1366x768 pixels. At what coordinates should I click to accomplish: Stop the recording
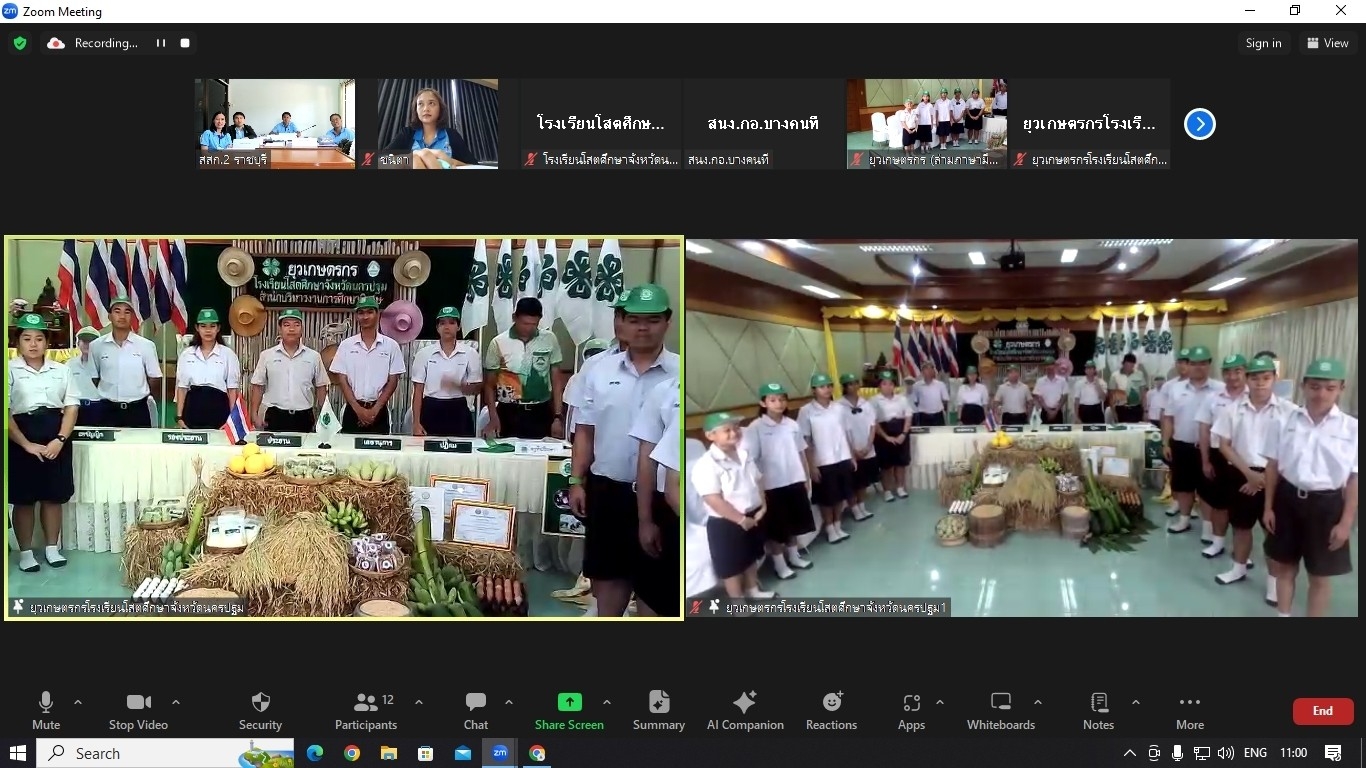coord(185,43)
